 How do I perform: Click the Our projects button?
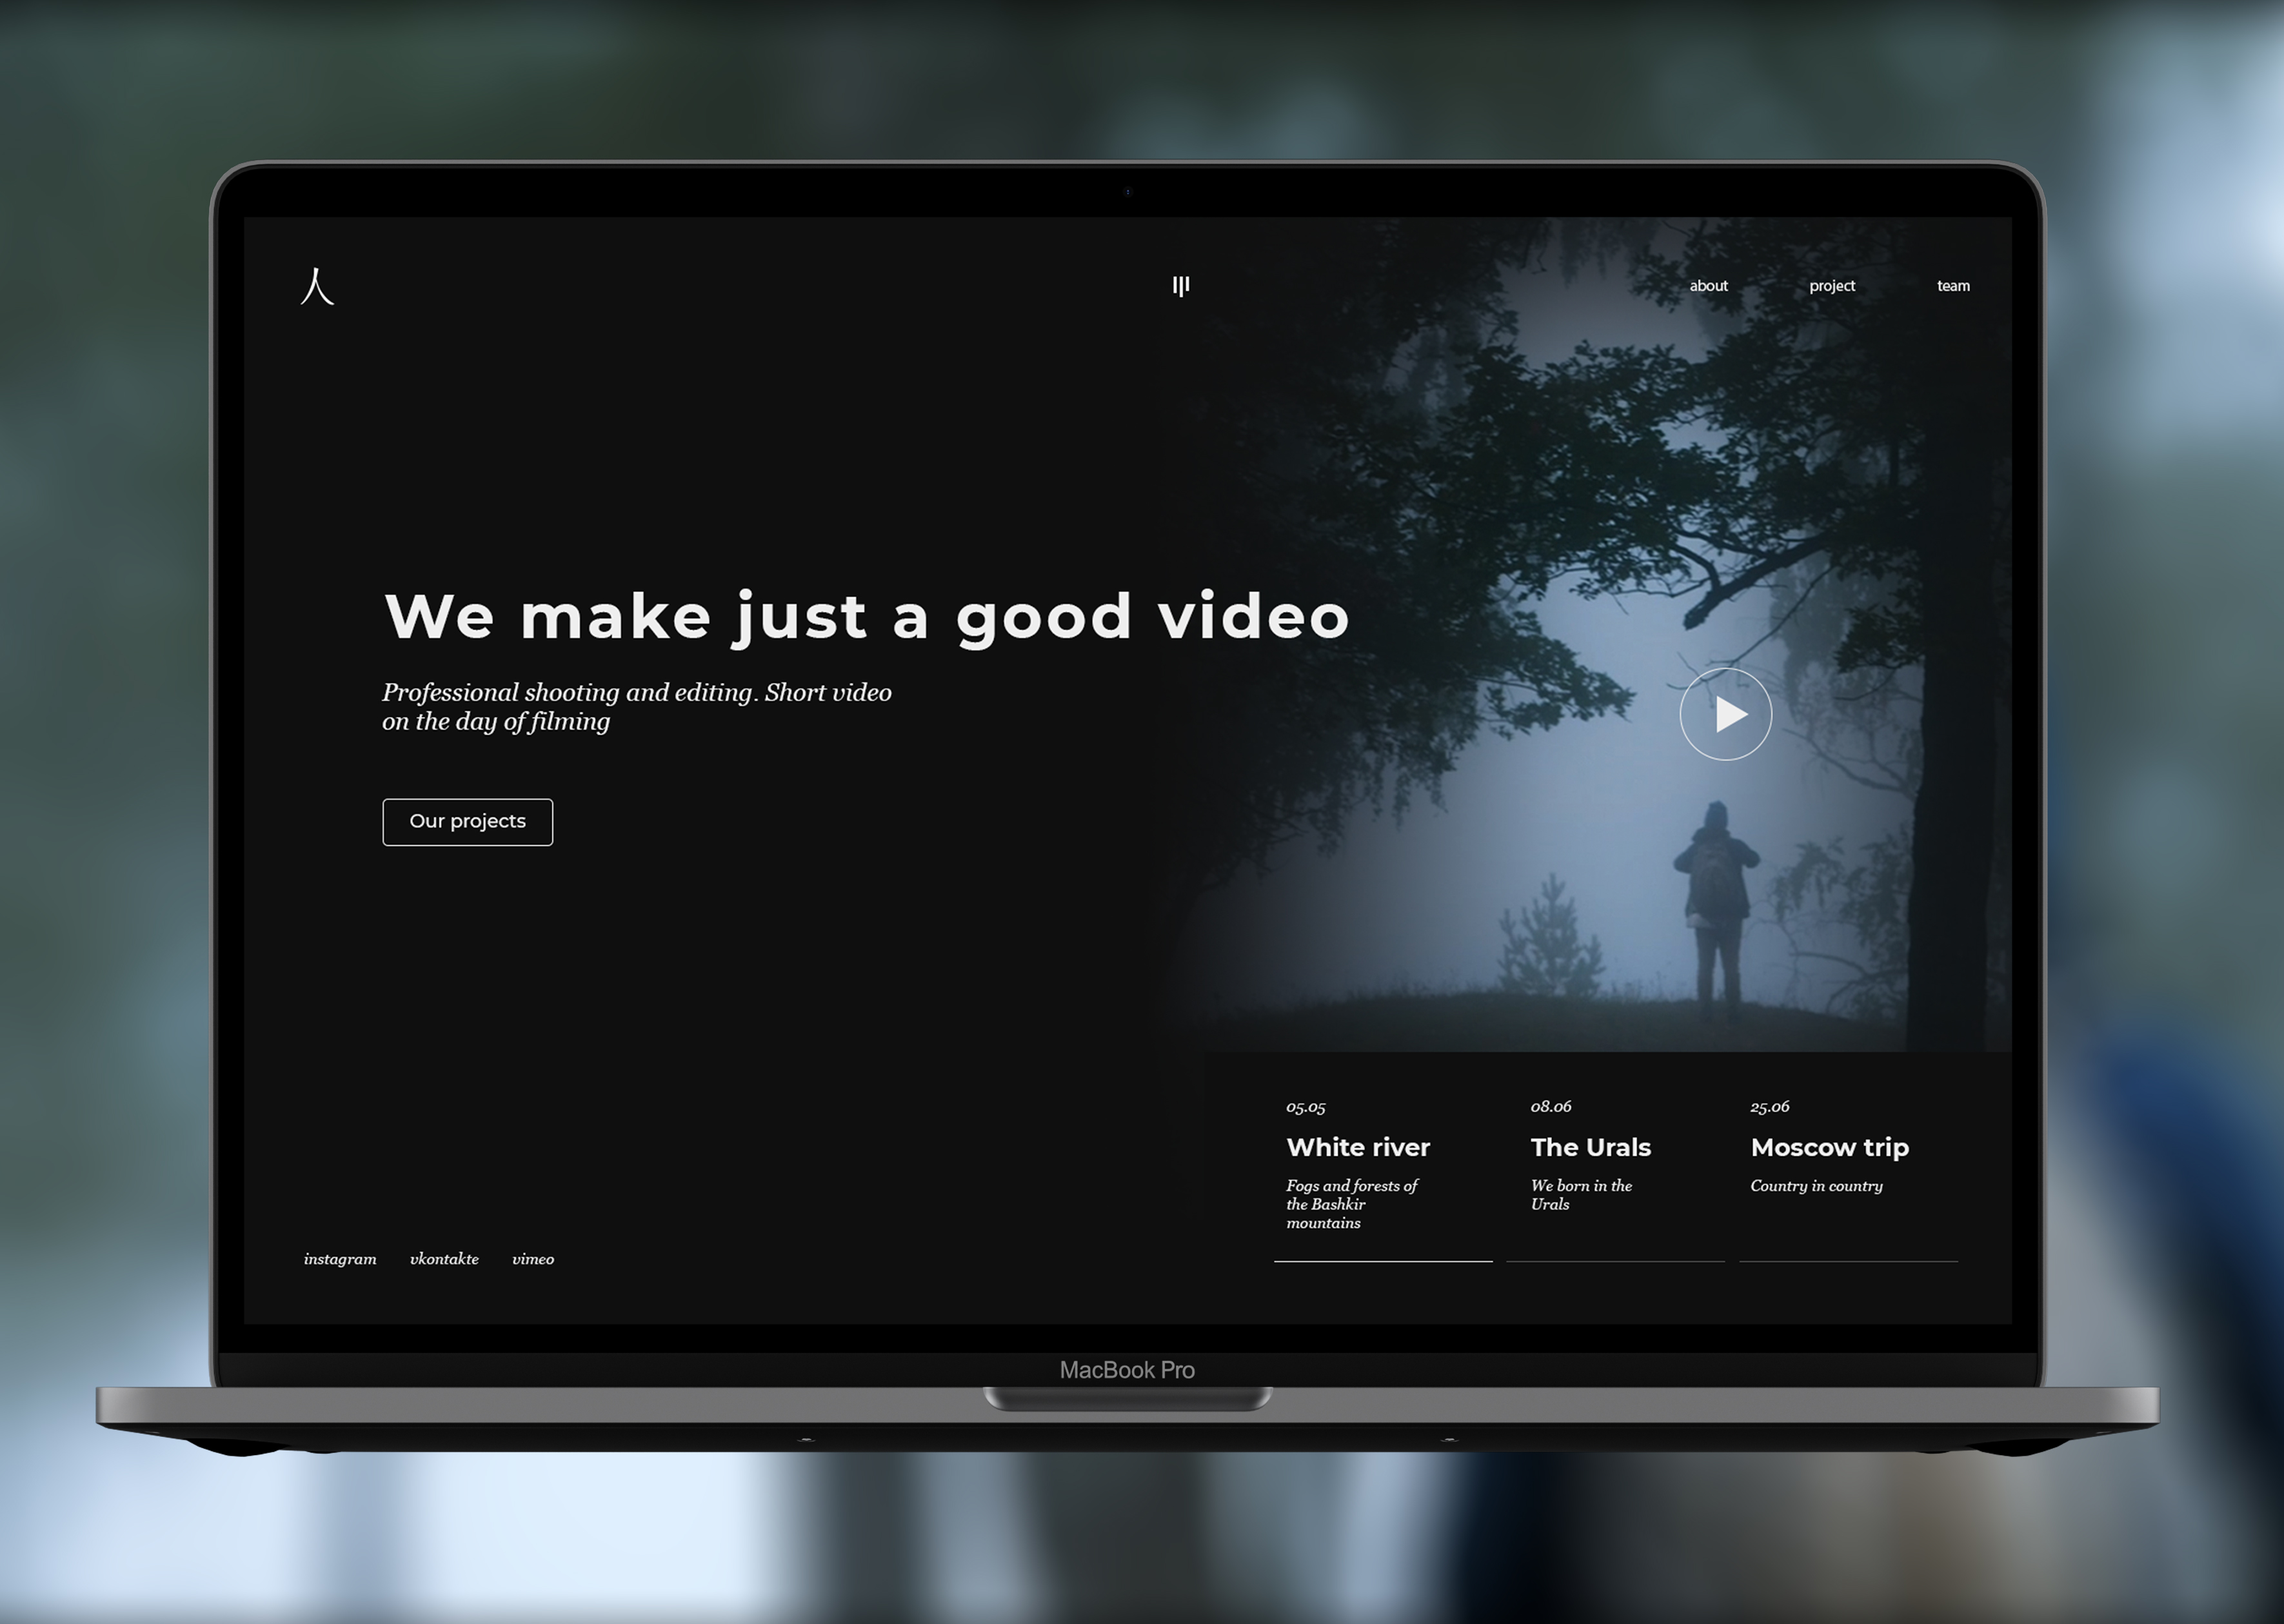tap(467, 822)
